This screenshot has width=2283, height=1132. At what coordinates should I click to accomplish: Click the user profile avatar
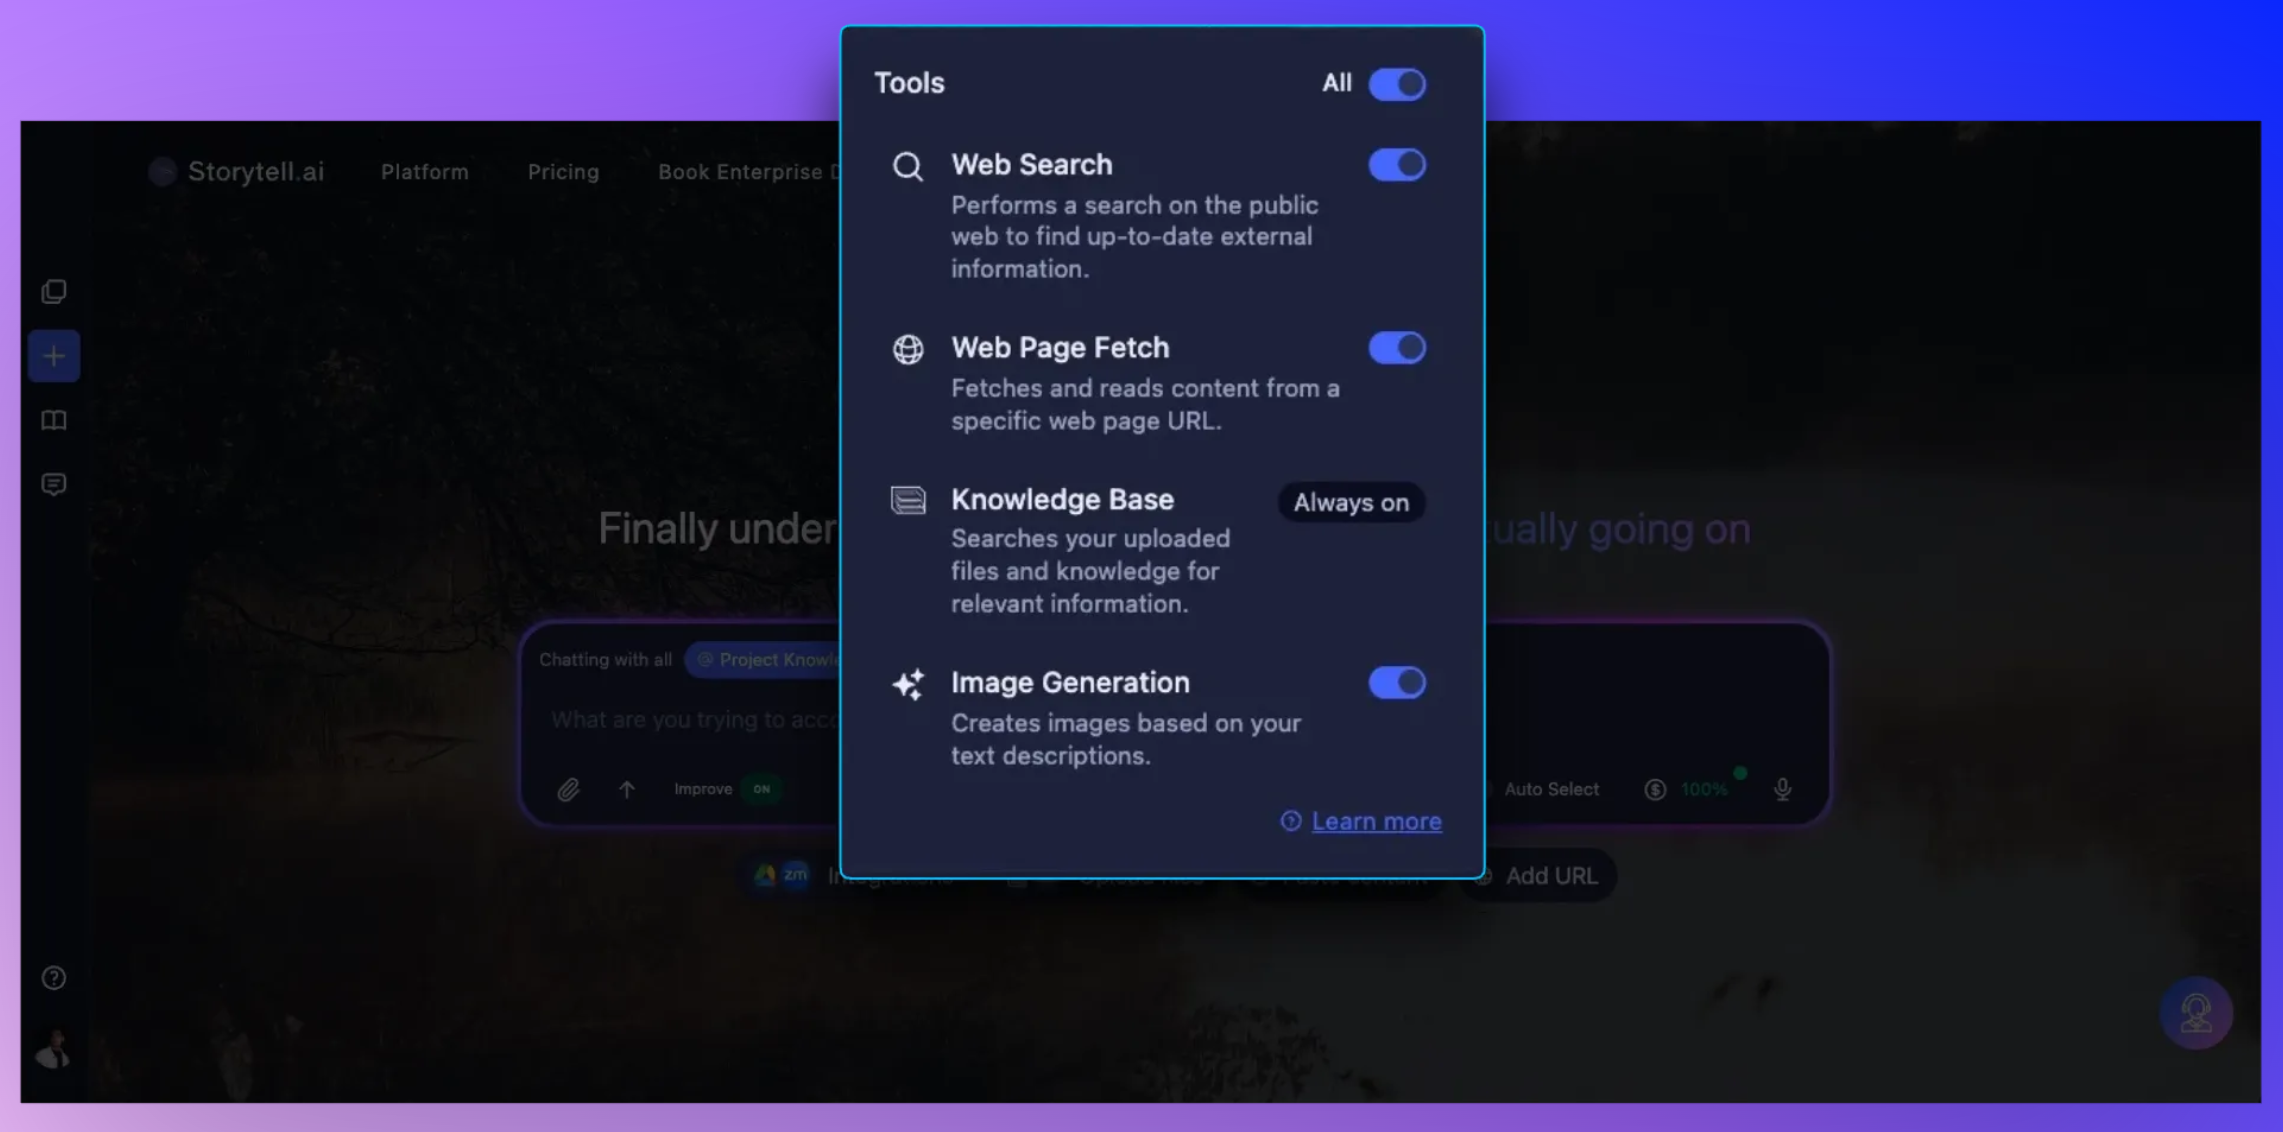[54, 1048]
